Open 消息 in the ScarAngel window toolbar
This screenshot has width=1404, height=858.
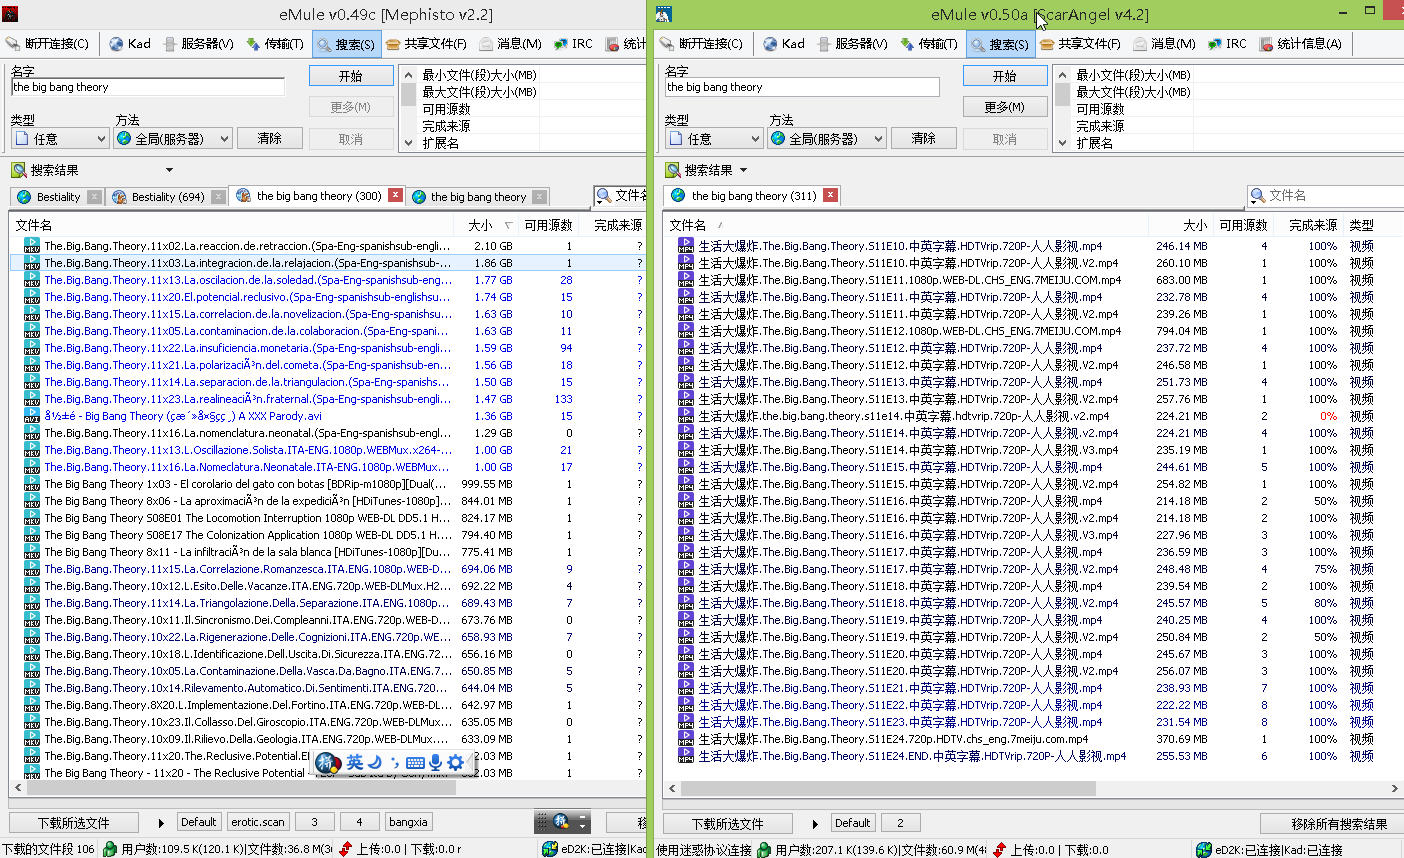[x=1164, y=43]
